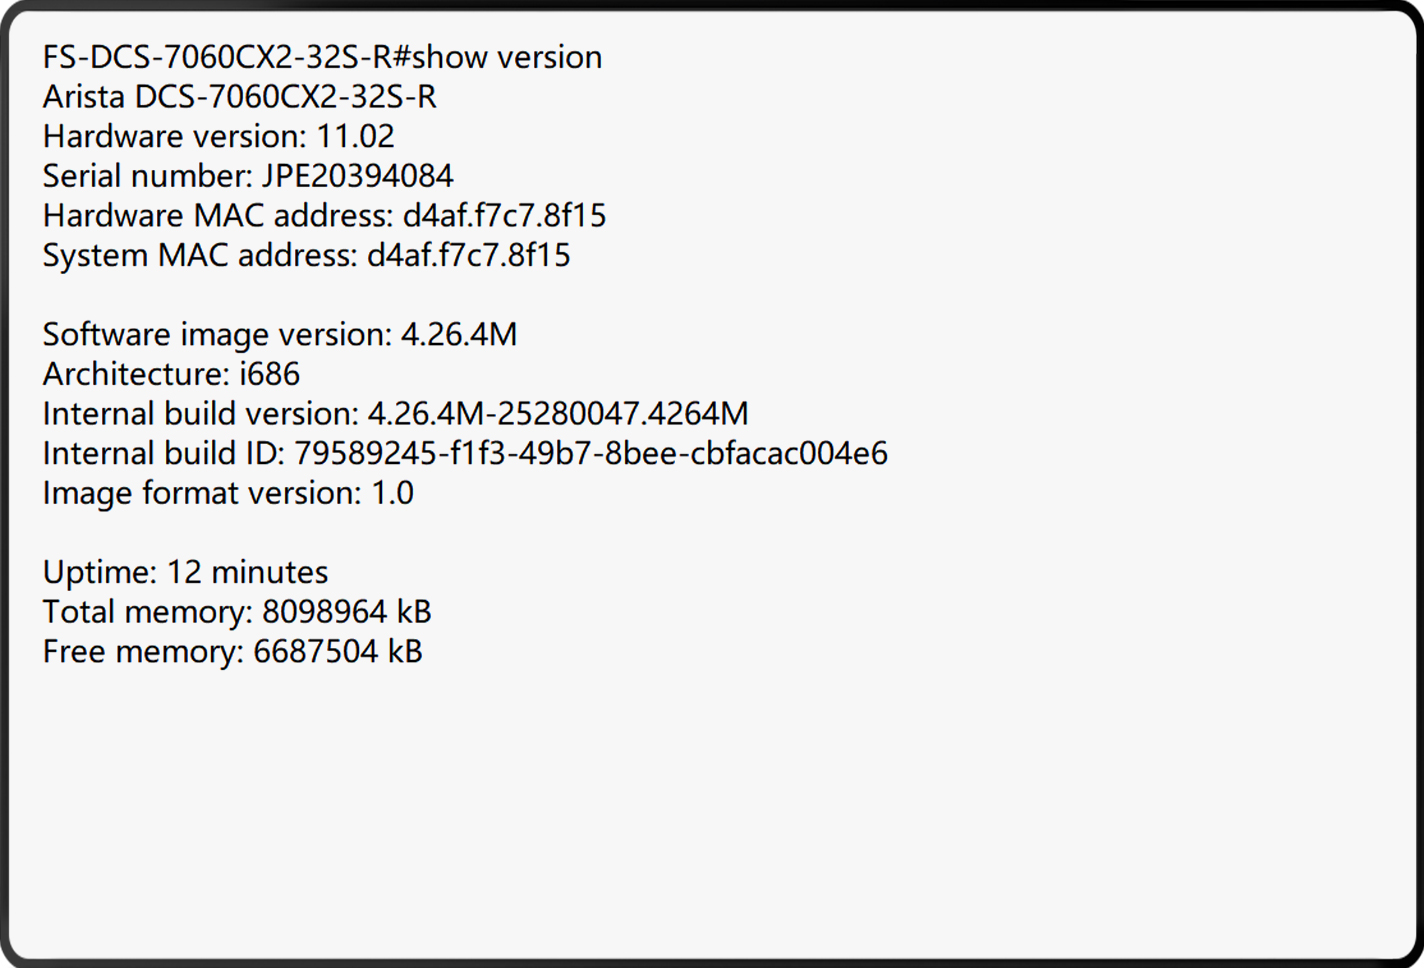Viewport: 1424px width, 968px height.
Task: Click the 'show version' command text
Action: click(507, 57)
